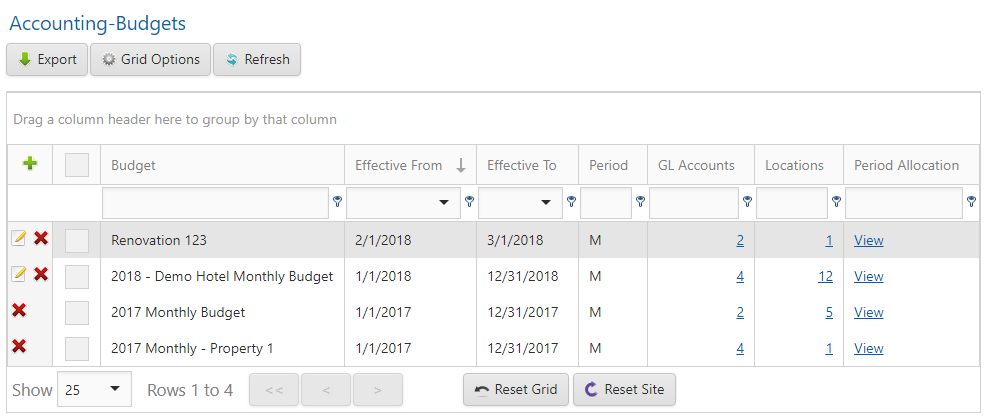Remove the 2017 Monthly - Property 1 budget

[19, 347]
